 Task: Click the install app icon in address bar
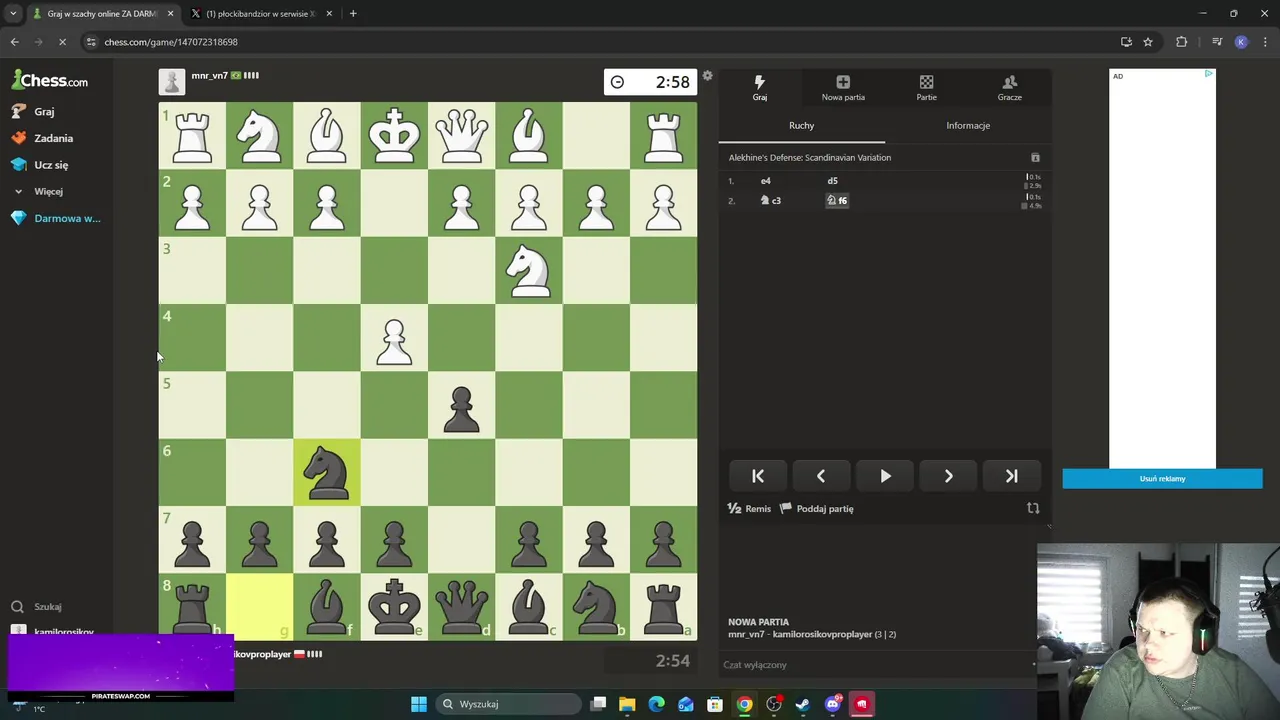[x=1126, y=42]
